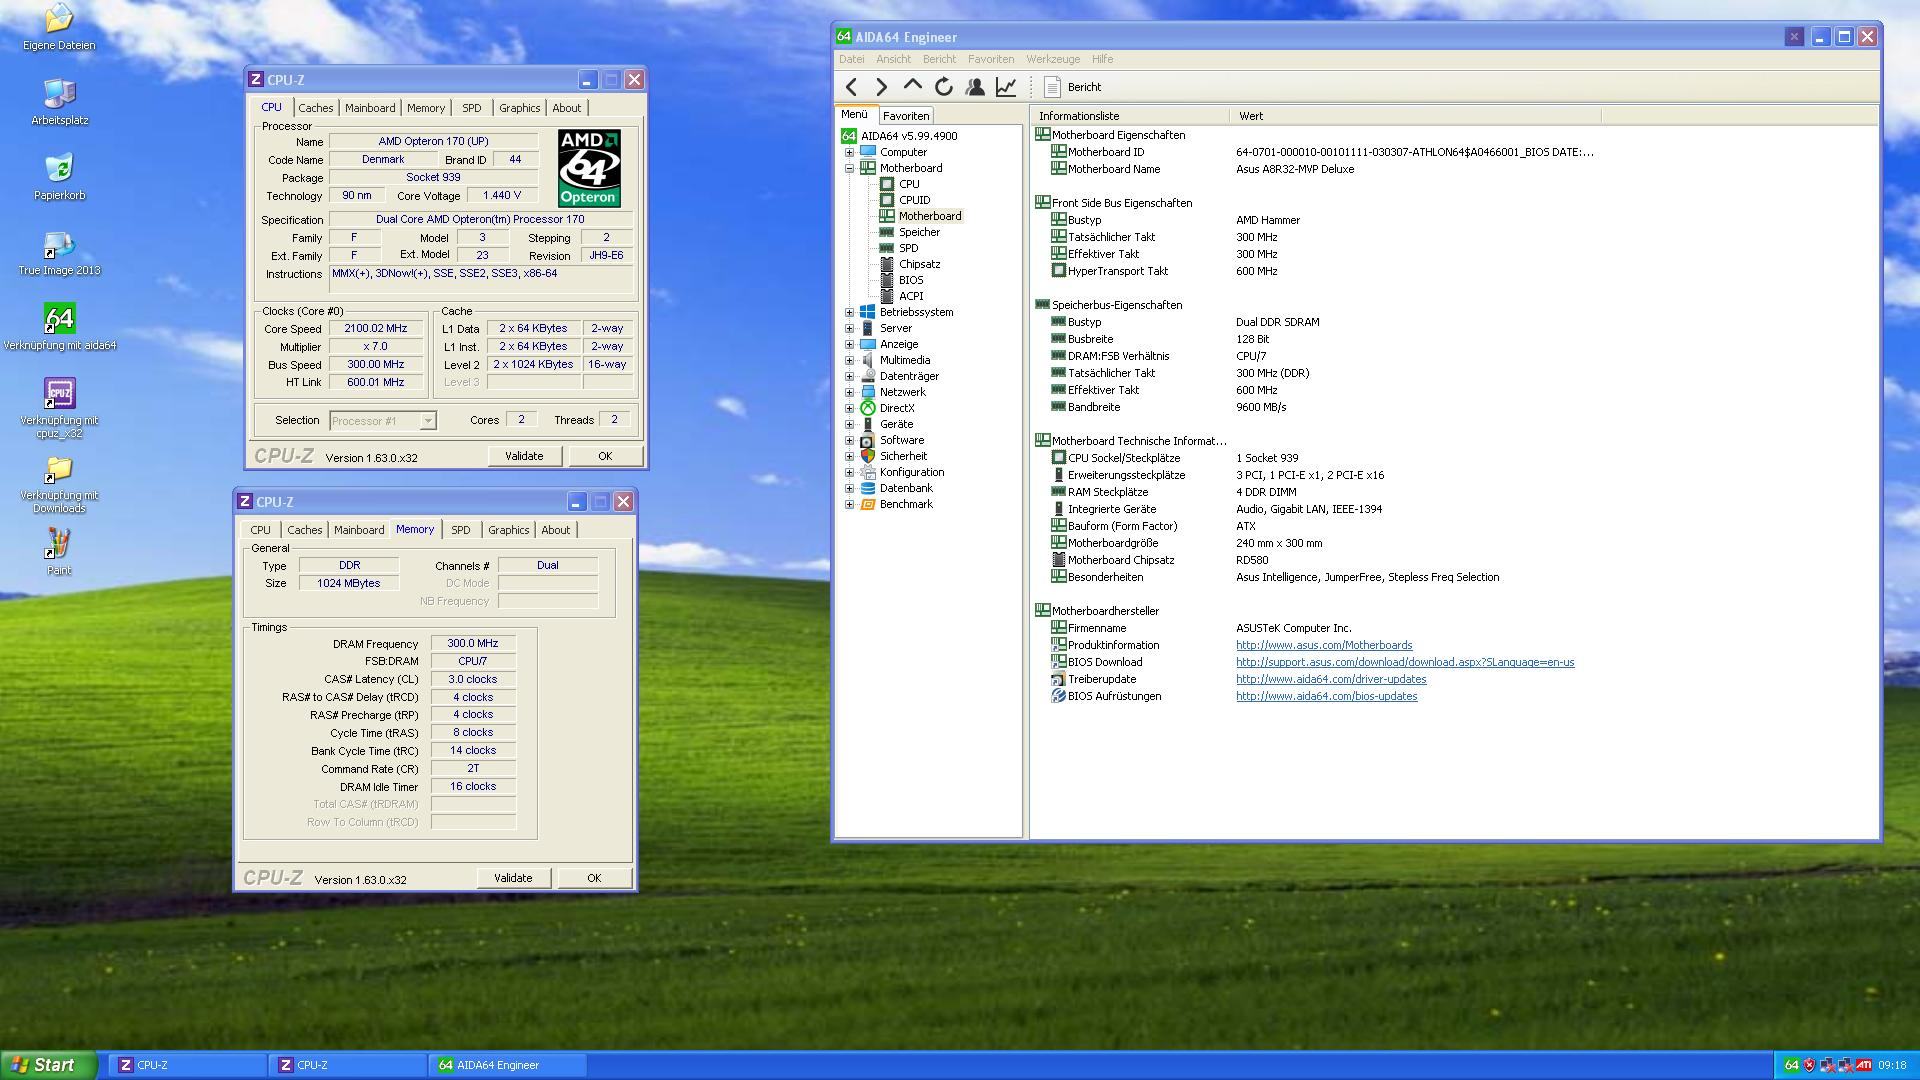Open the Werkzeuge menu

(1052, 59)
